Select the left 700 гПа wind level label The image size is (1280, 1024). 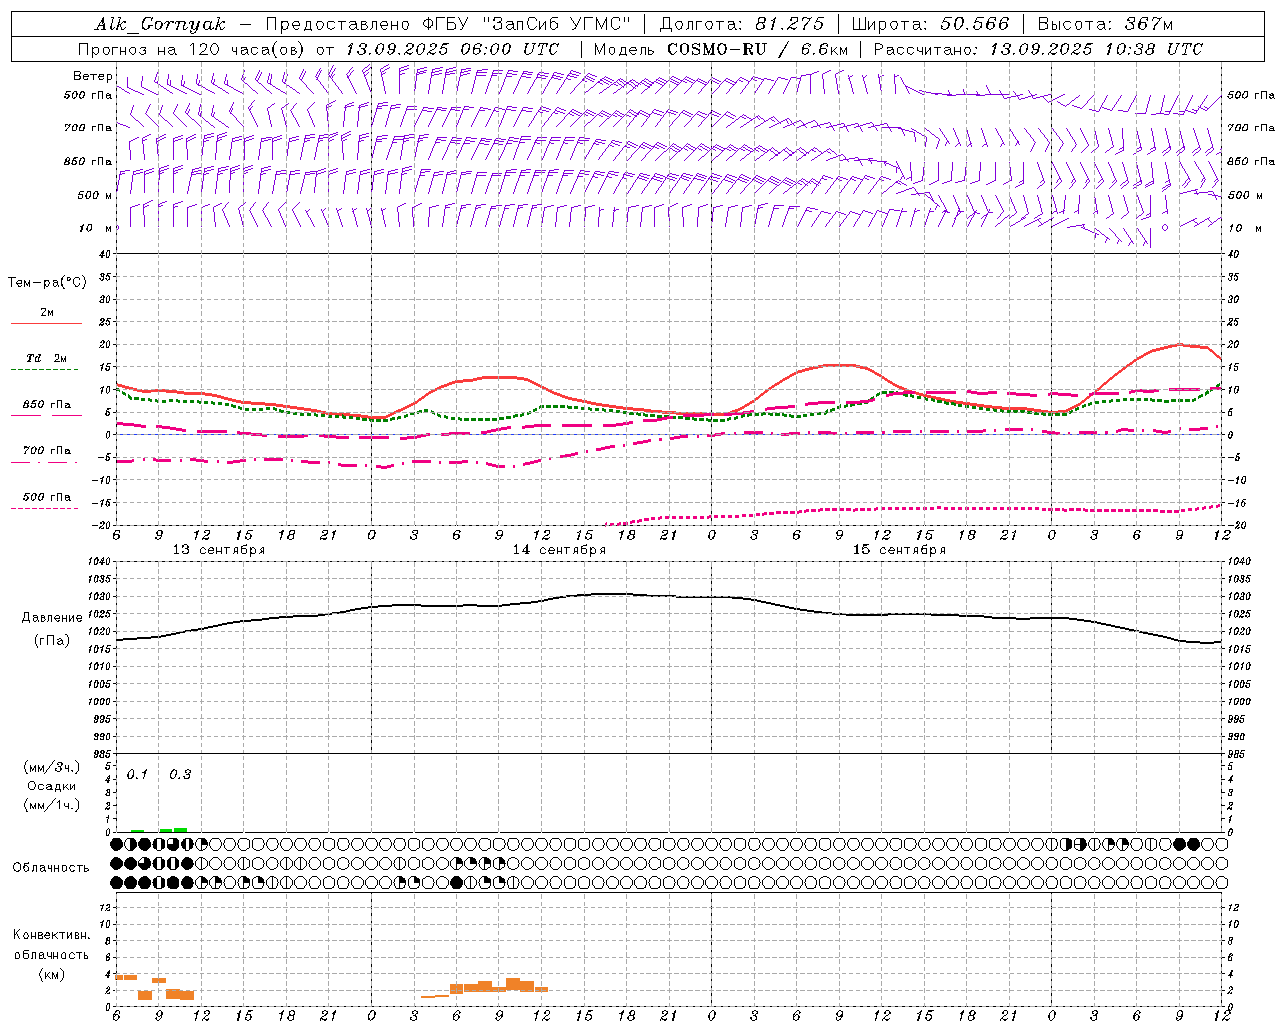tap(88, 128)
